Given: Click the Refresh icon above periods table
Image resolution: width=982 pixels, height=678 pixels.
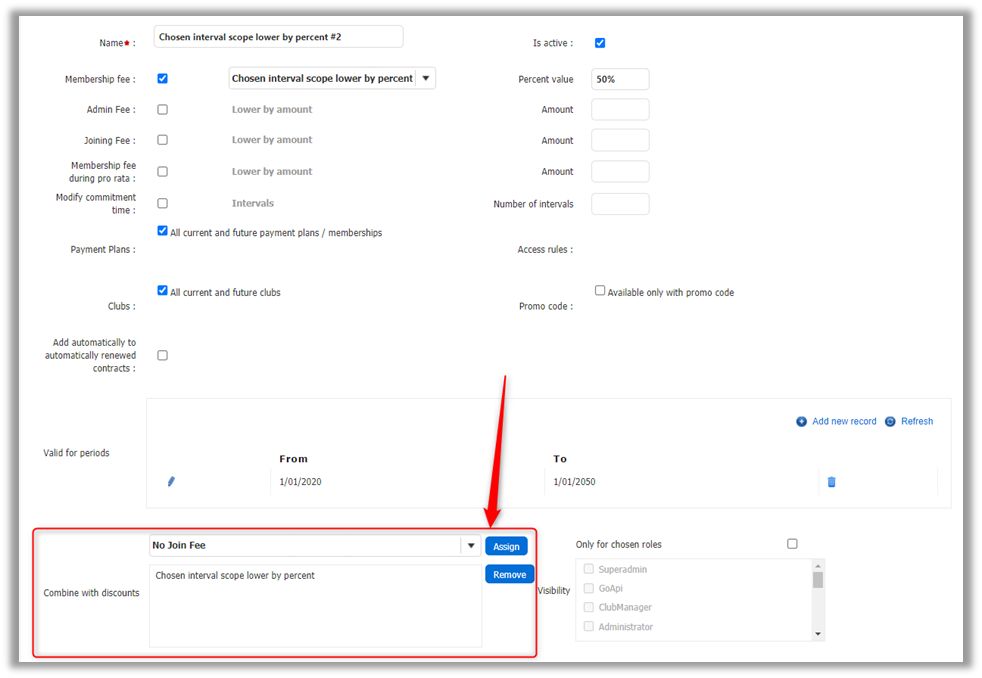Looking at the screenshot, I should coord(890,422).
